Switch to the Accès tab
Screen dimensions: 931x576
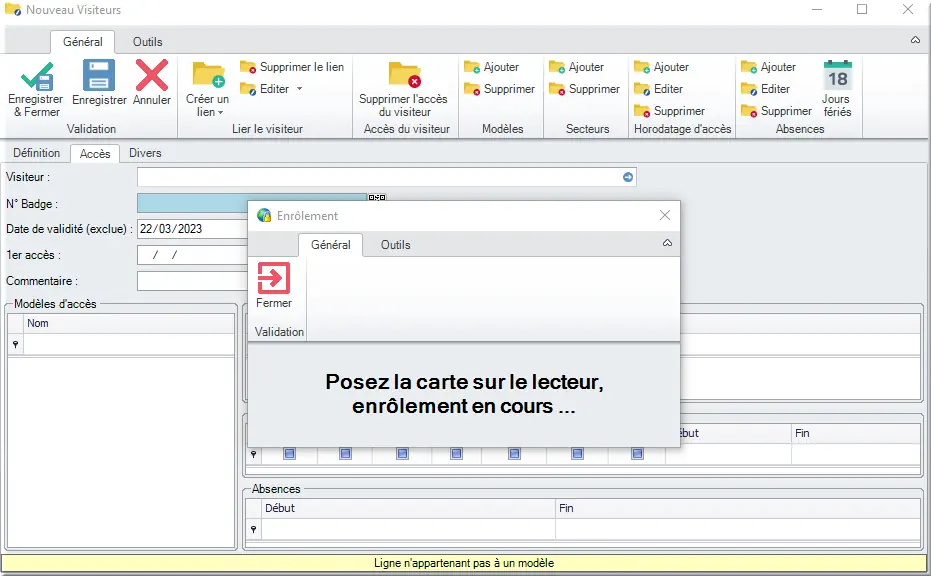tap(95, 153)
